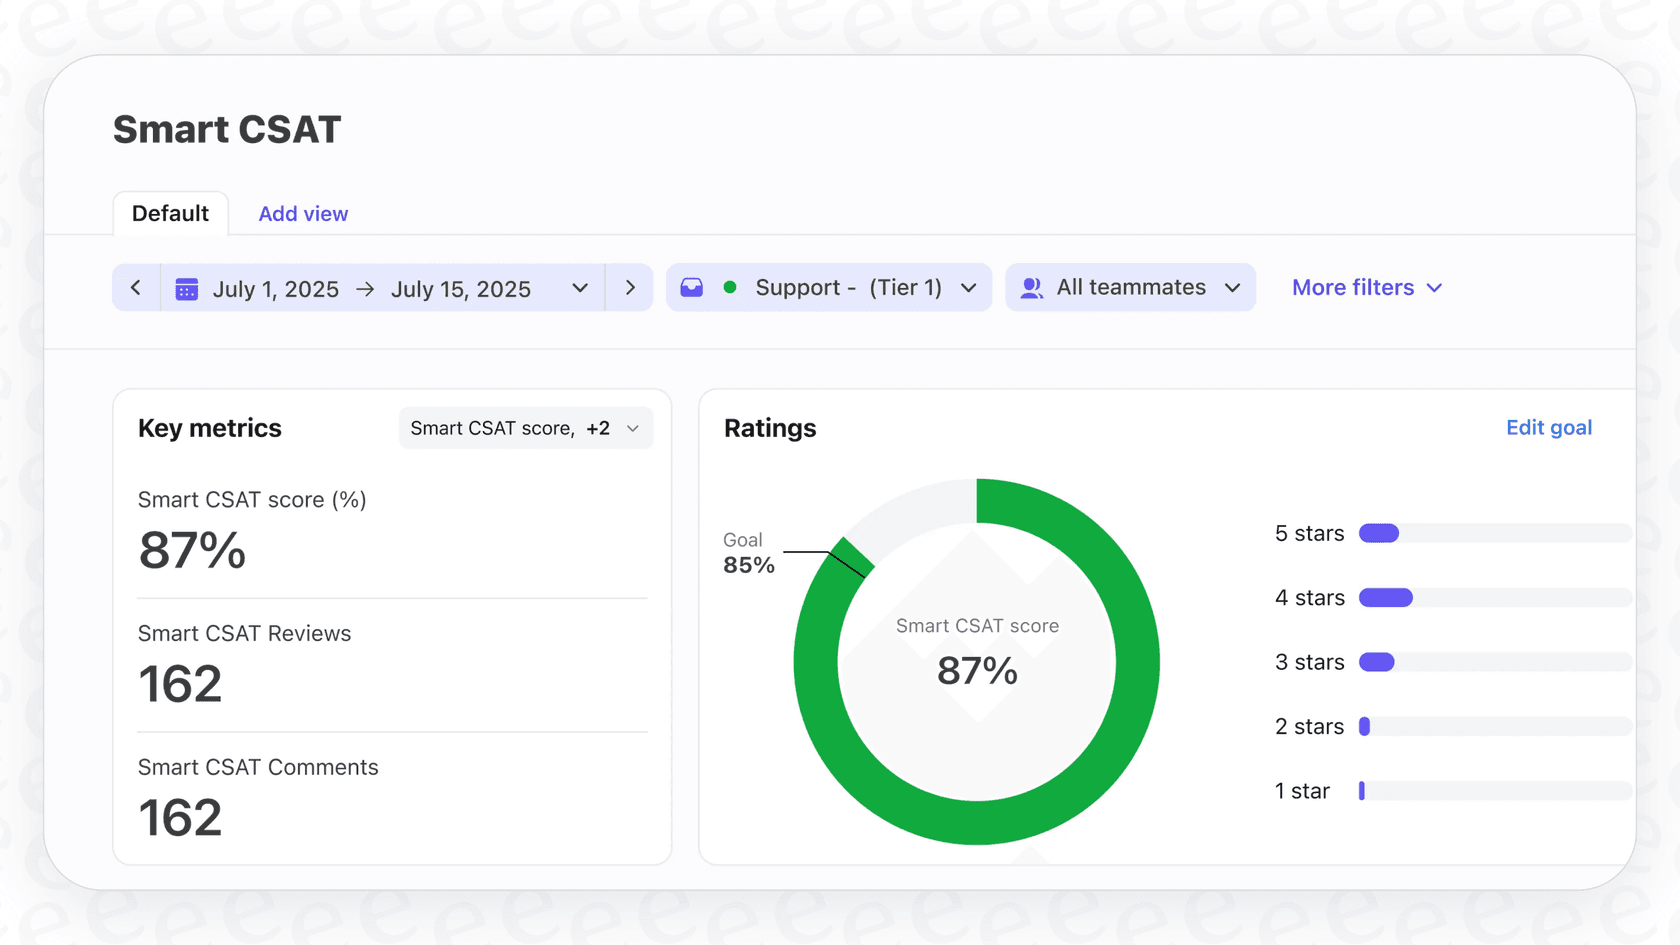
Task: Select the July 1, 2025 start date
Action: coord(275,289)
